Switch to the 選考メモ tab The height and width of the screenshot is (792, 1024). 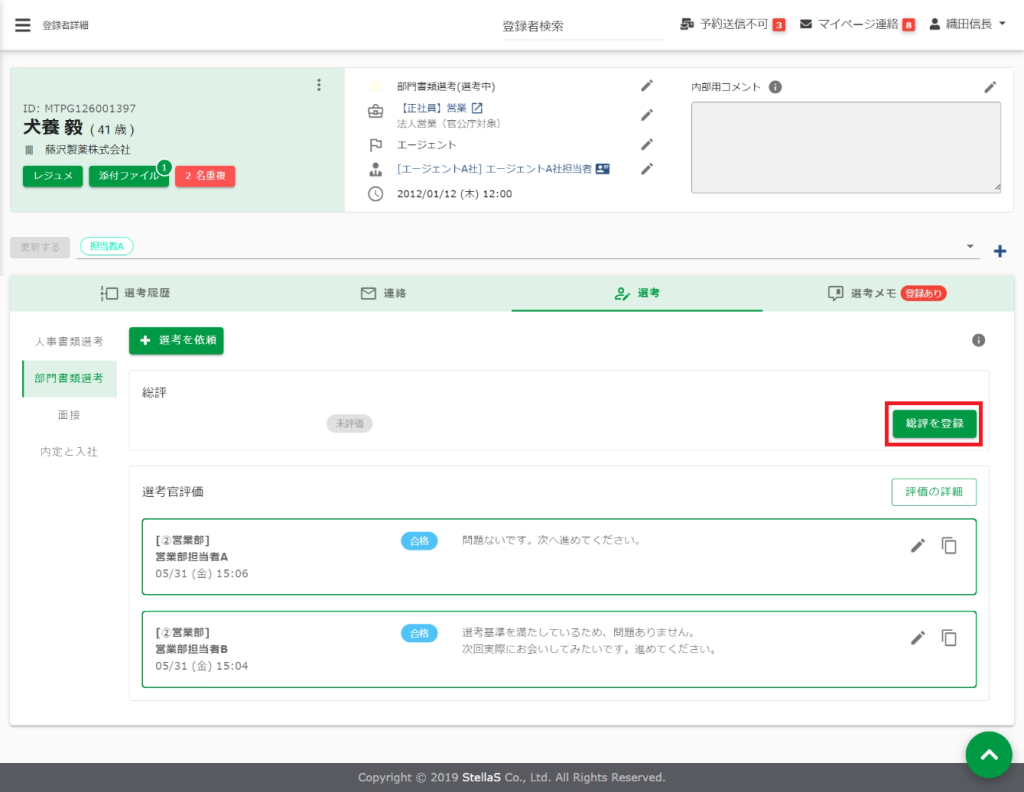[886, 293]
